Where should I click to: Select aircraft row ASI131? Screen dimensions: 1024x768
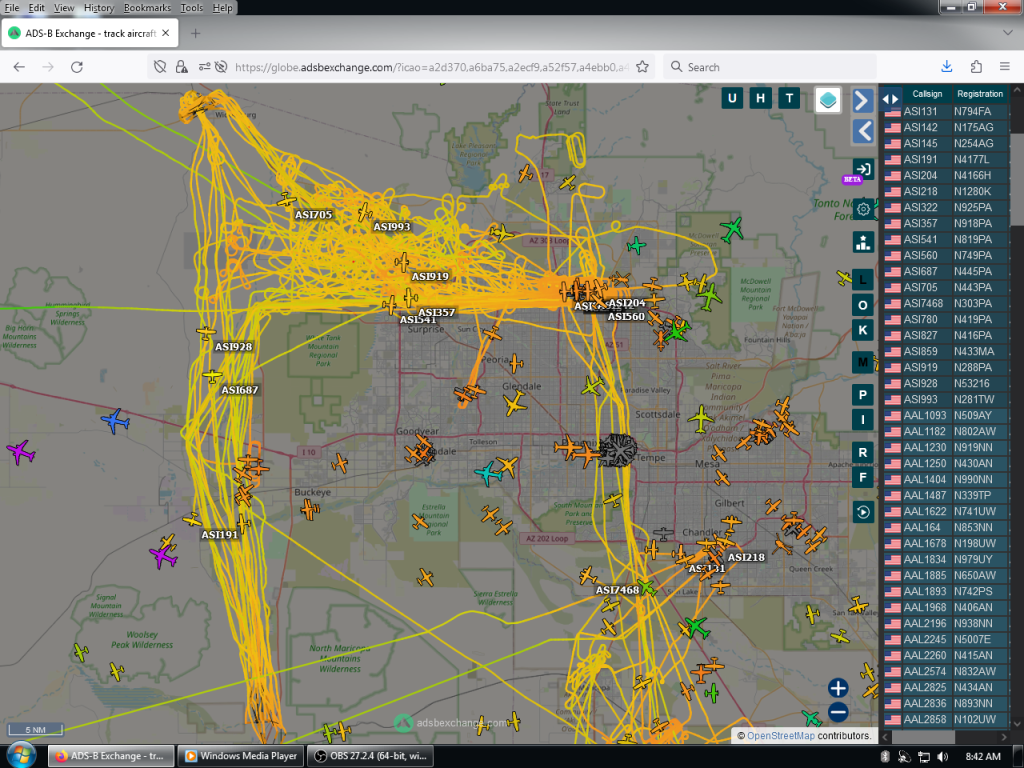946,112
